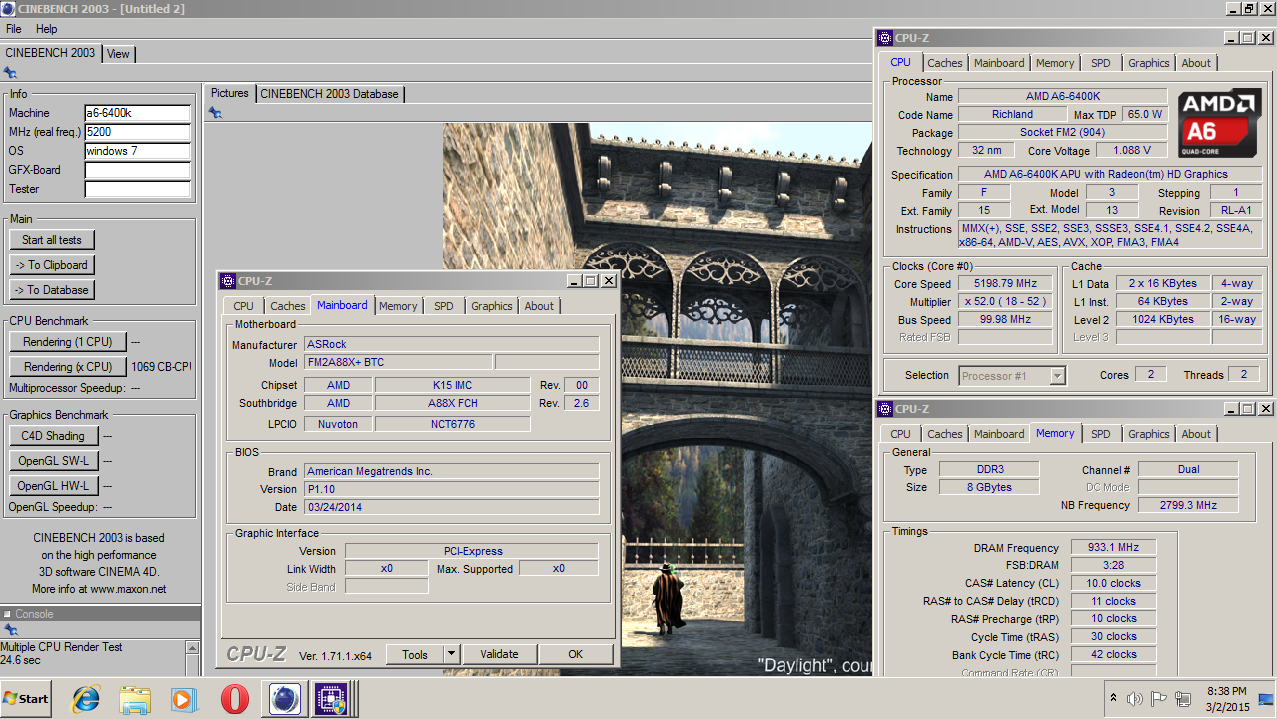
Task: Click the Core Speed 5198.79 MHz value
Action: [x=1005, y=283]
